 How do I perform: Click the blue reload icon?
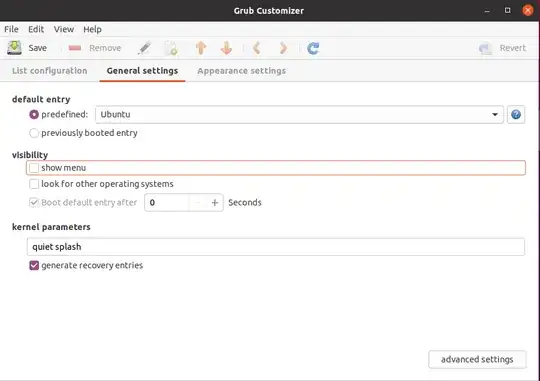[313, 48]
